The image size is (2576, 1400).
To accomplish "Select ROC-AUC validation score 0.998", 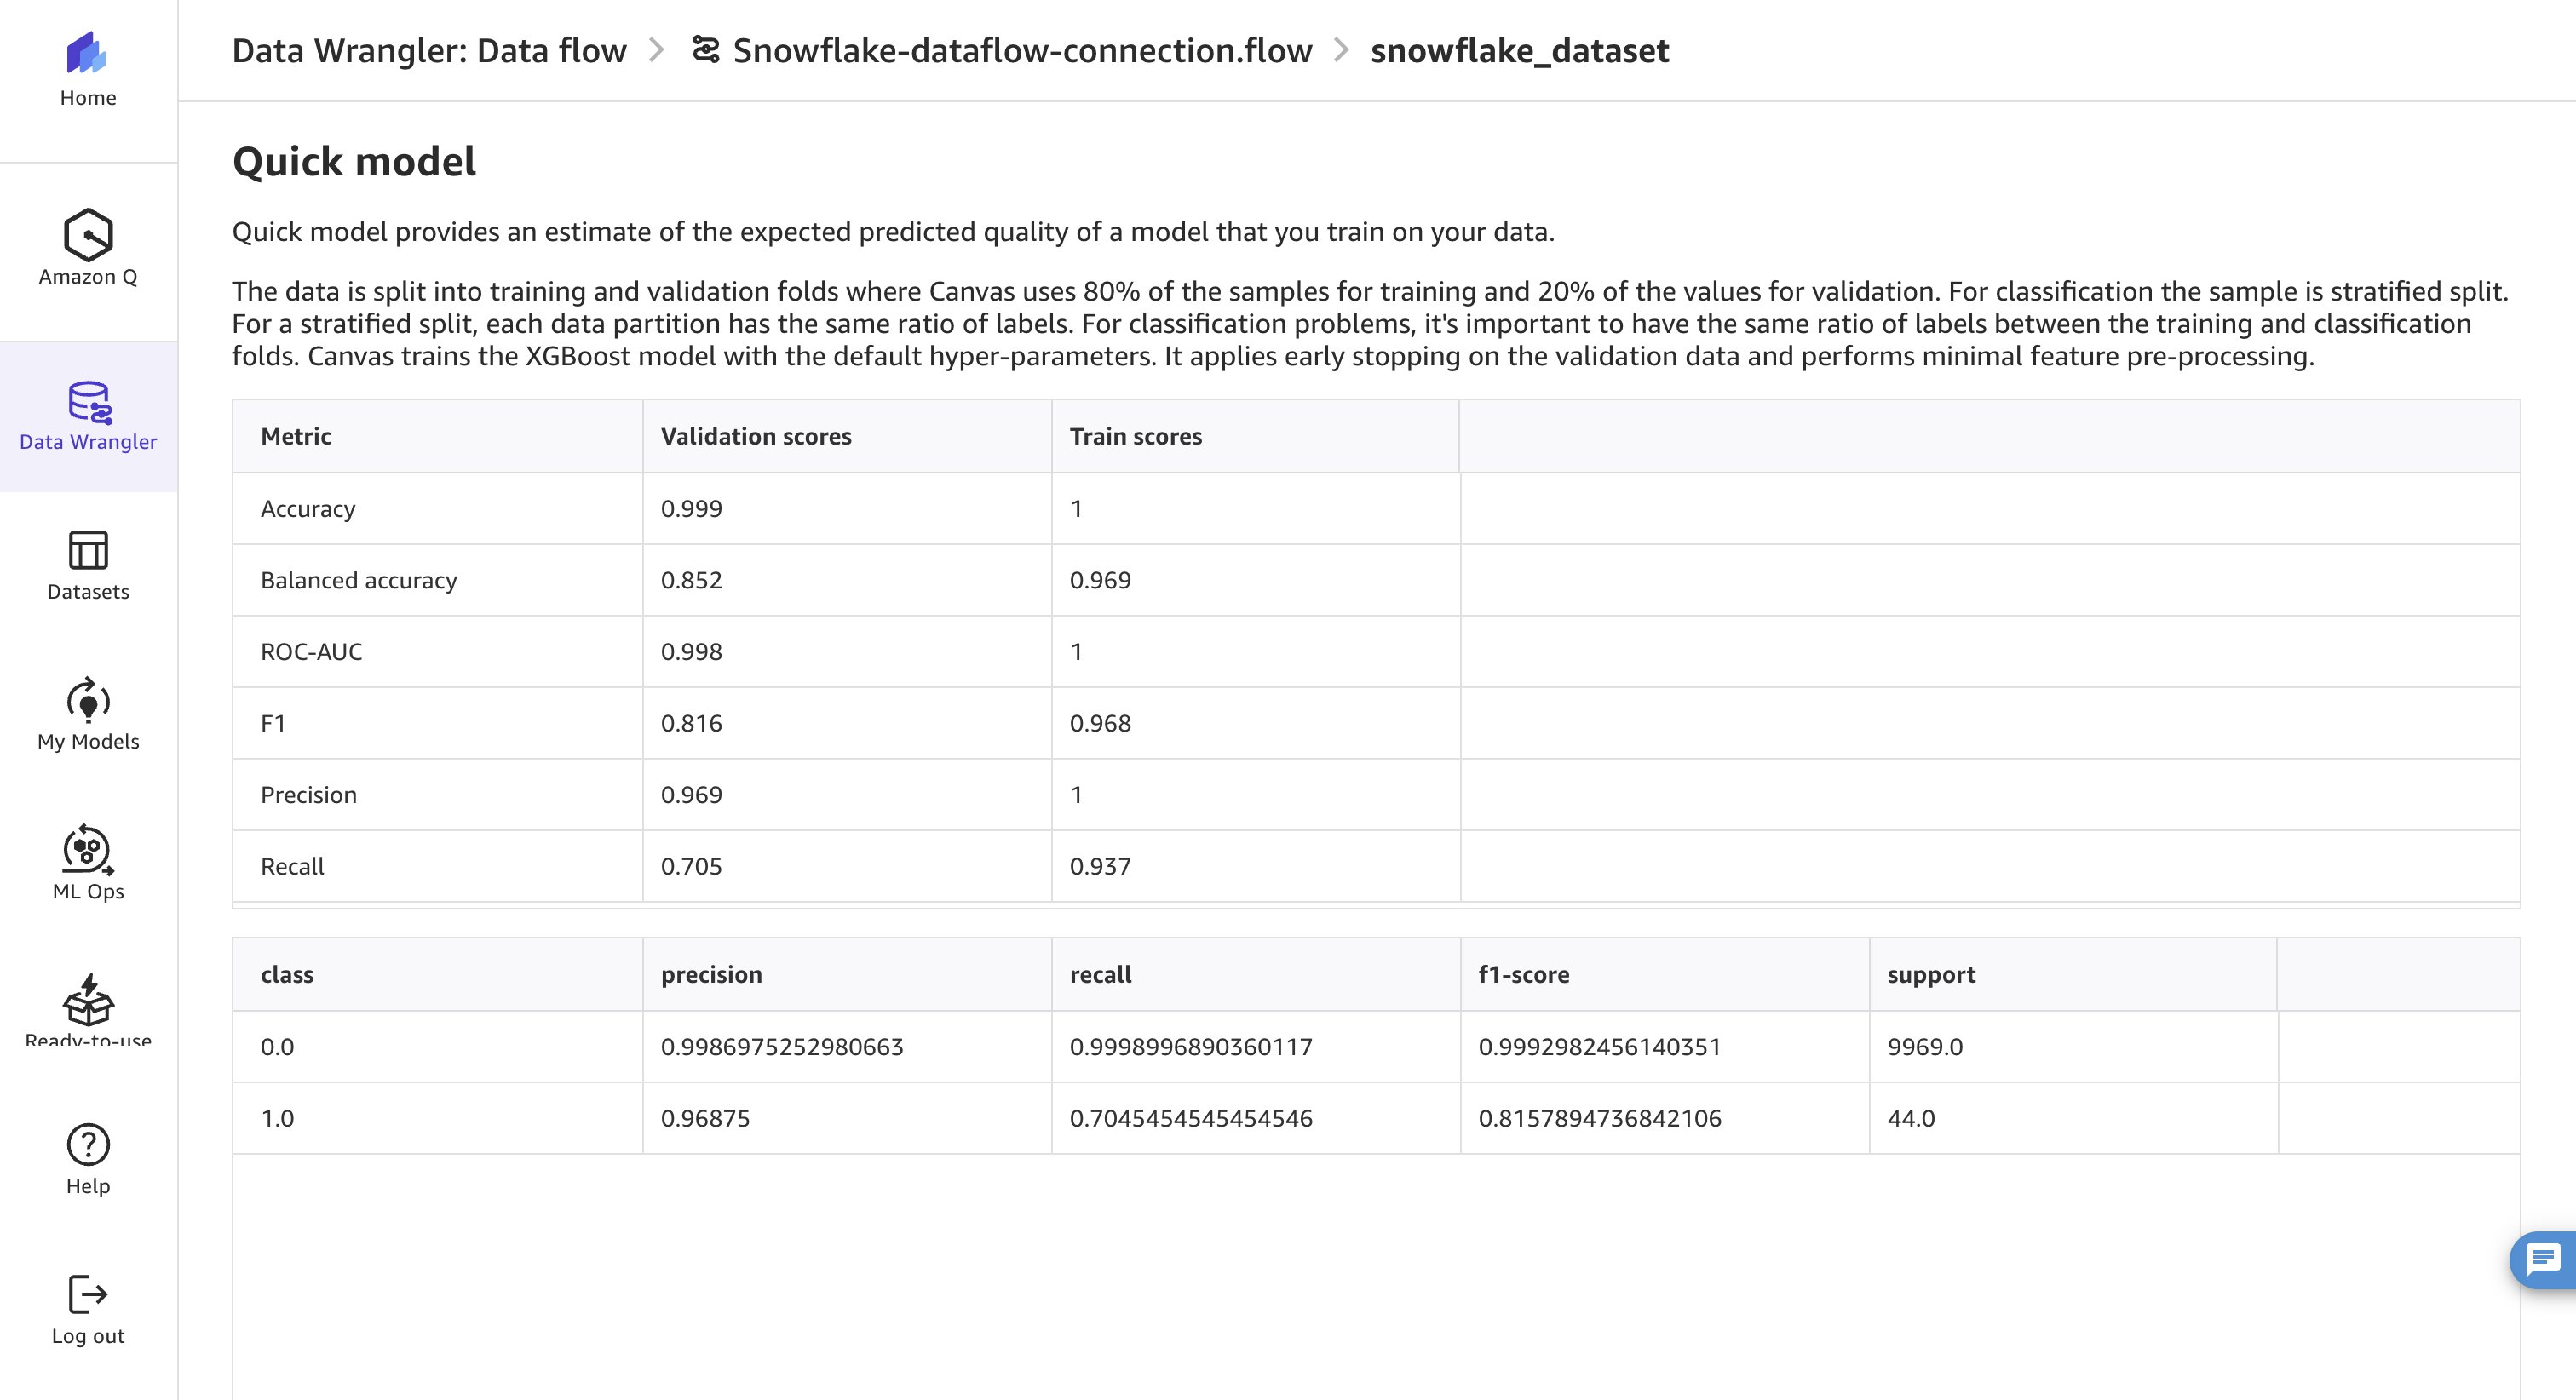I will [691, 651].
